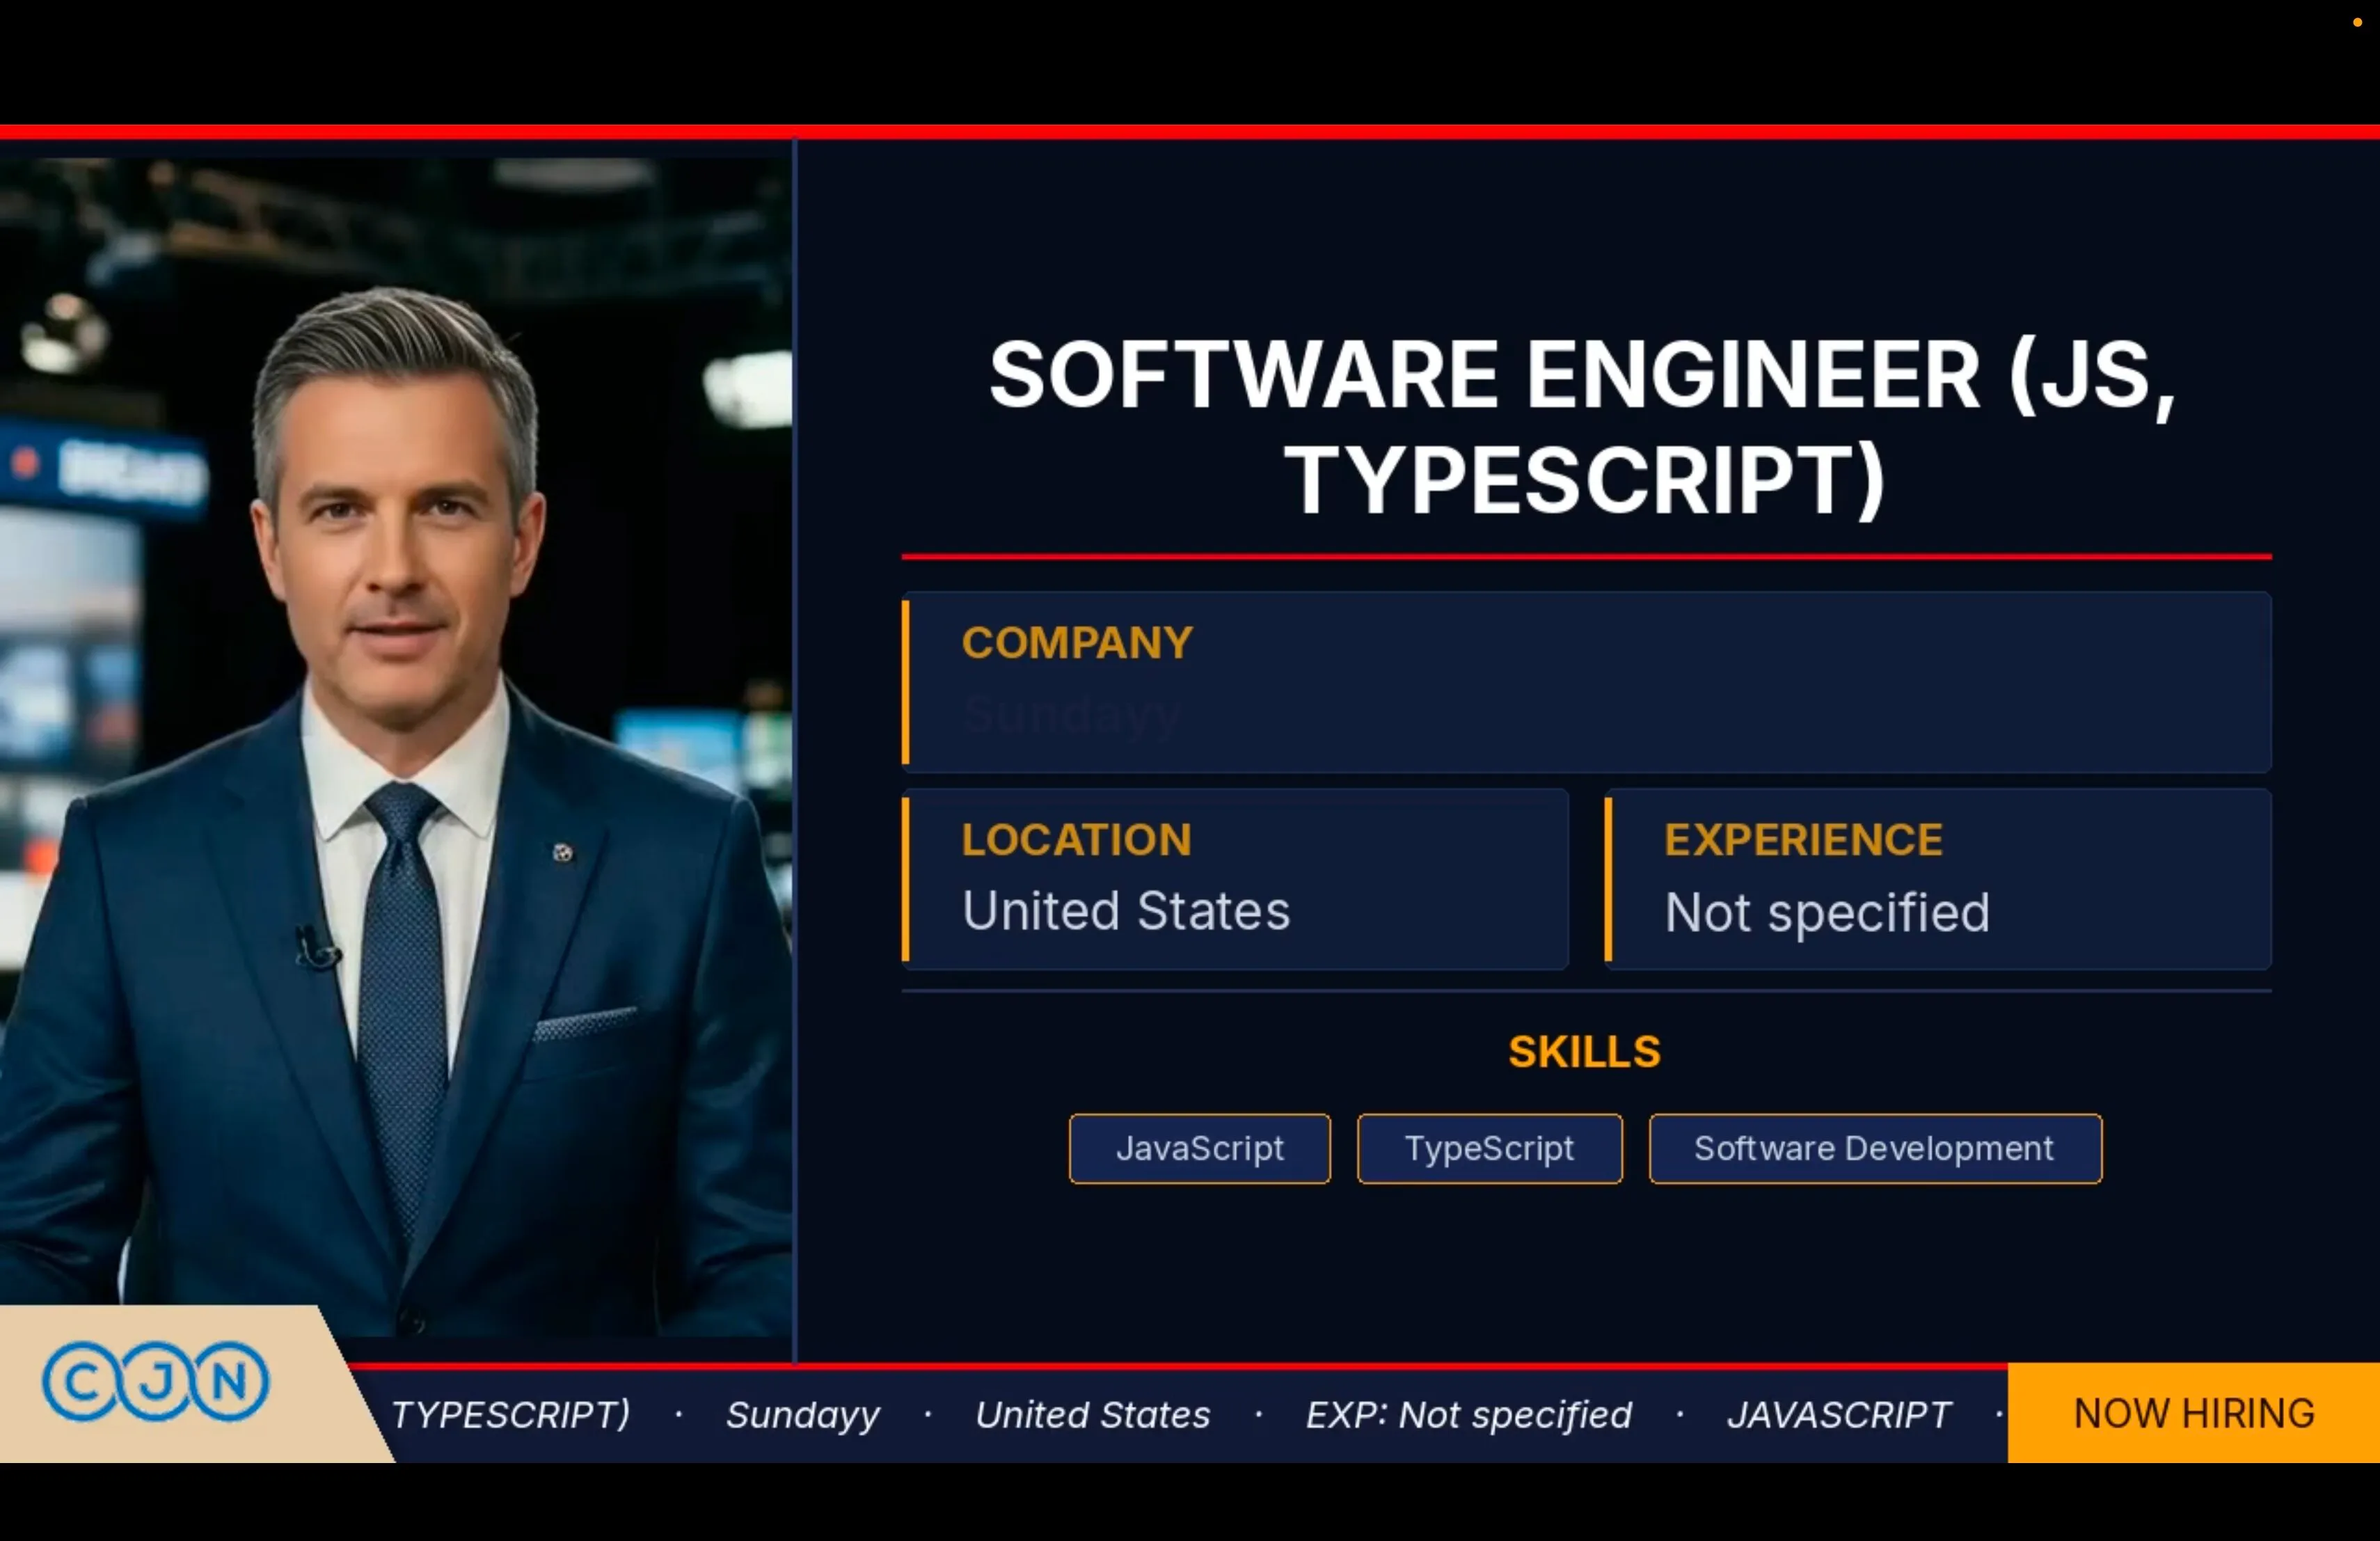Click the COMPANY label
Screen dimensions: 2380x1541
(1077, 642)
